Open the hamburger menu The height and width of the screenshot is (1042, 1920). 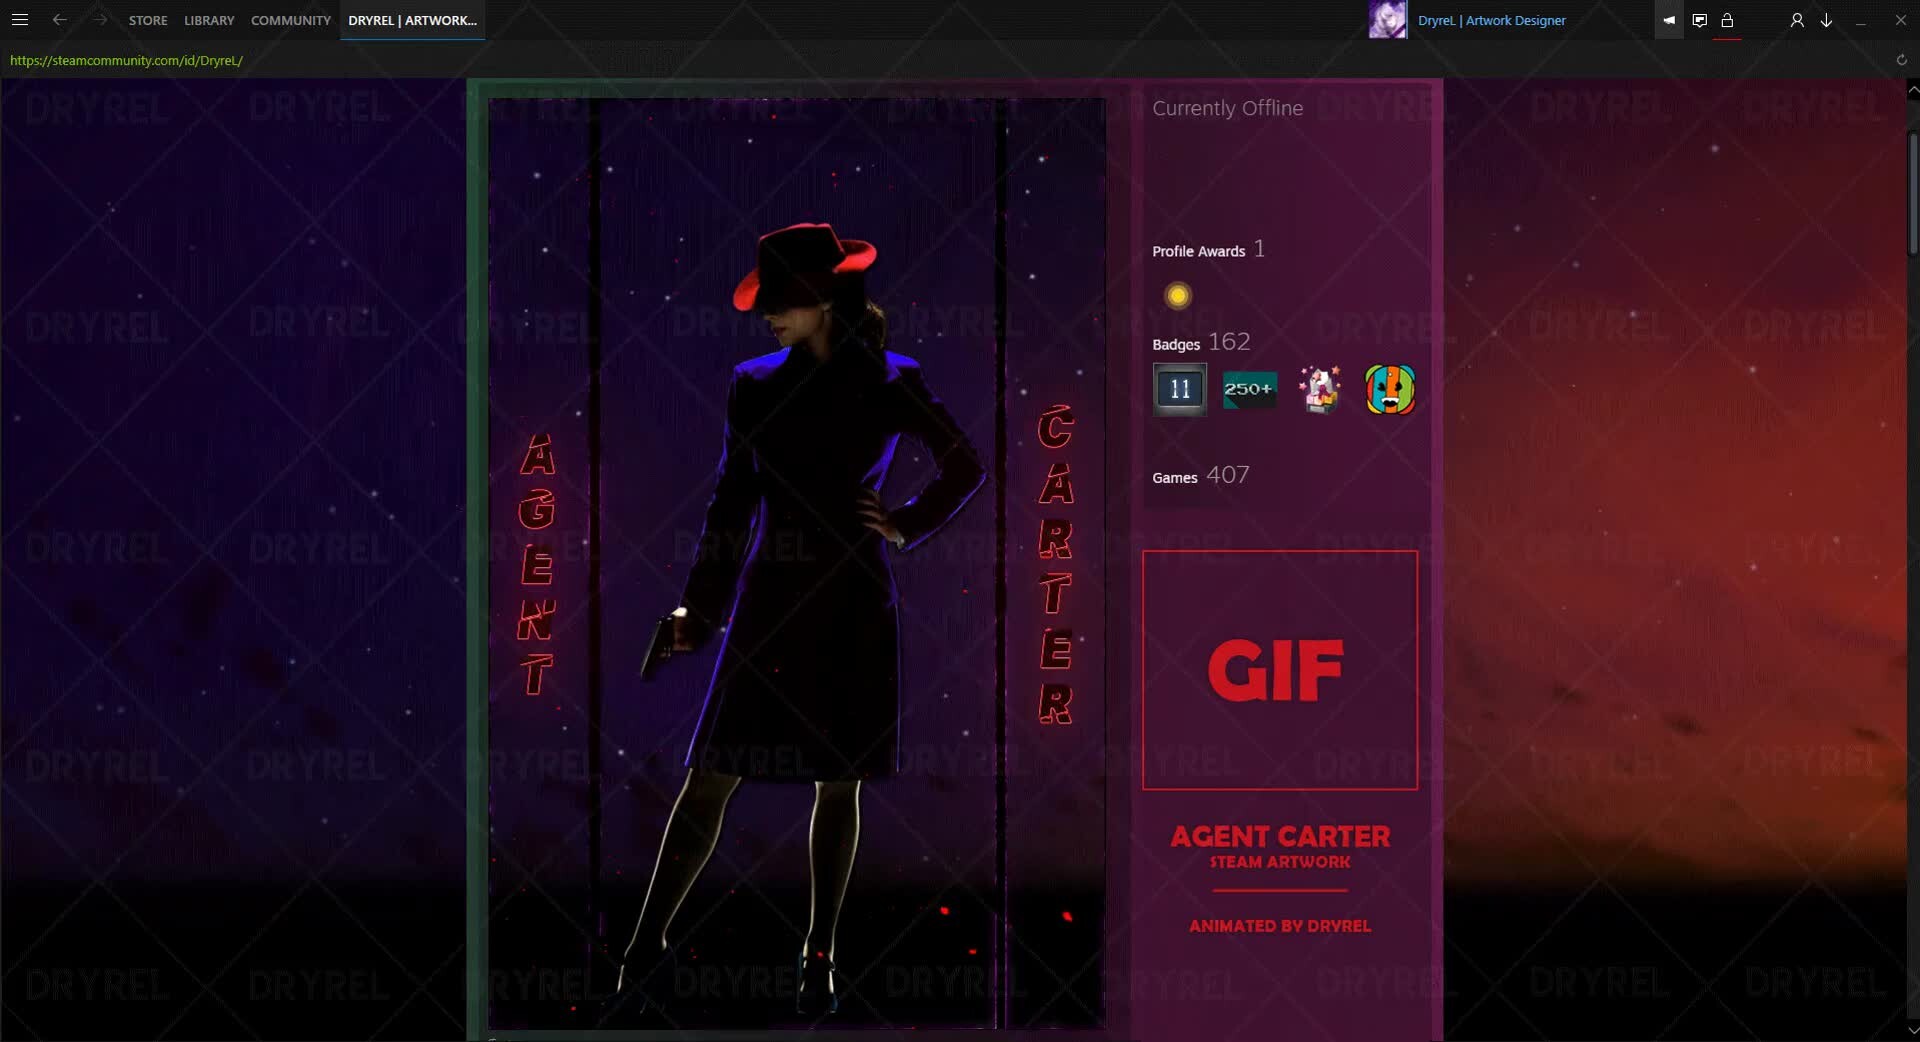click(21, 20)
